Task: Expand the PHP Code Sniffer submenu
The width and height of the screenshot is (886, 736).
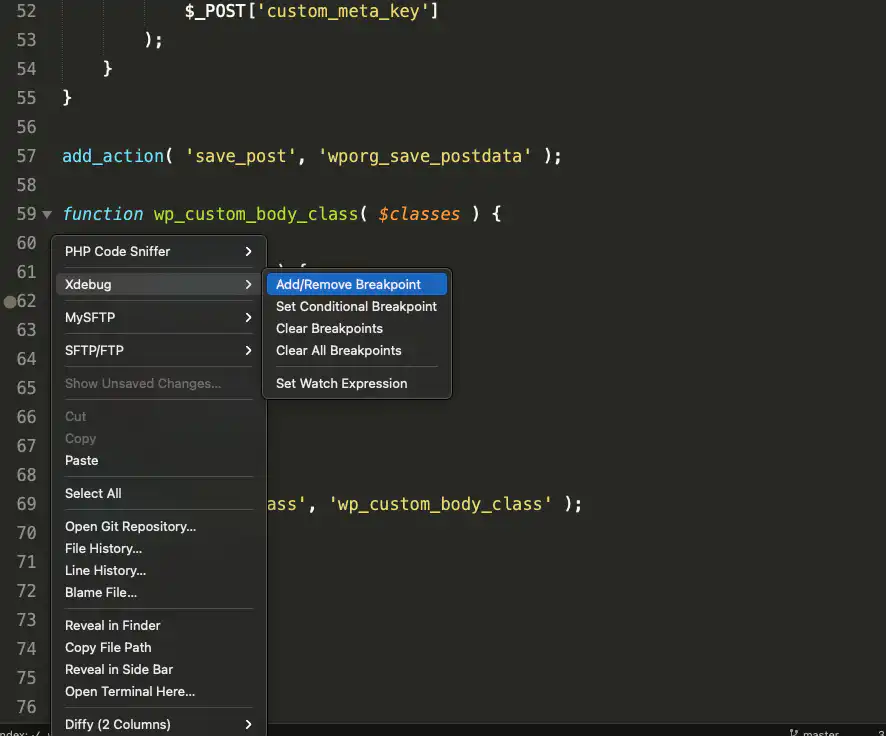Action: click(158, 251)
